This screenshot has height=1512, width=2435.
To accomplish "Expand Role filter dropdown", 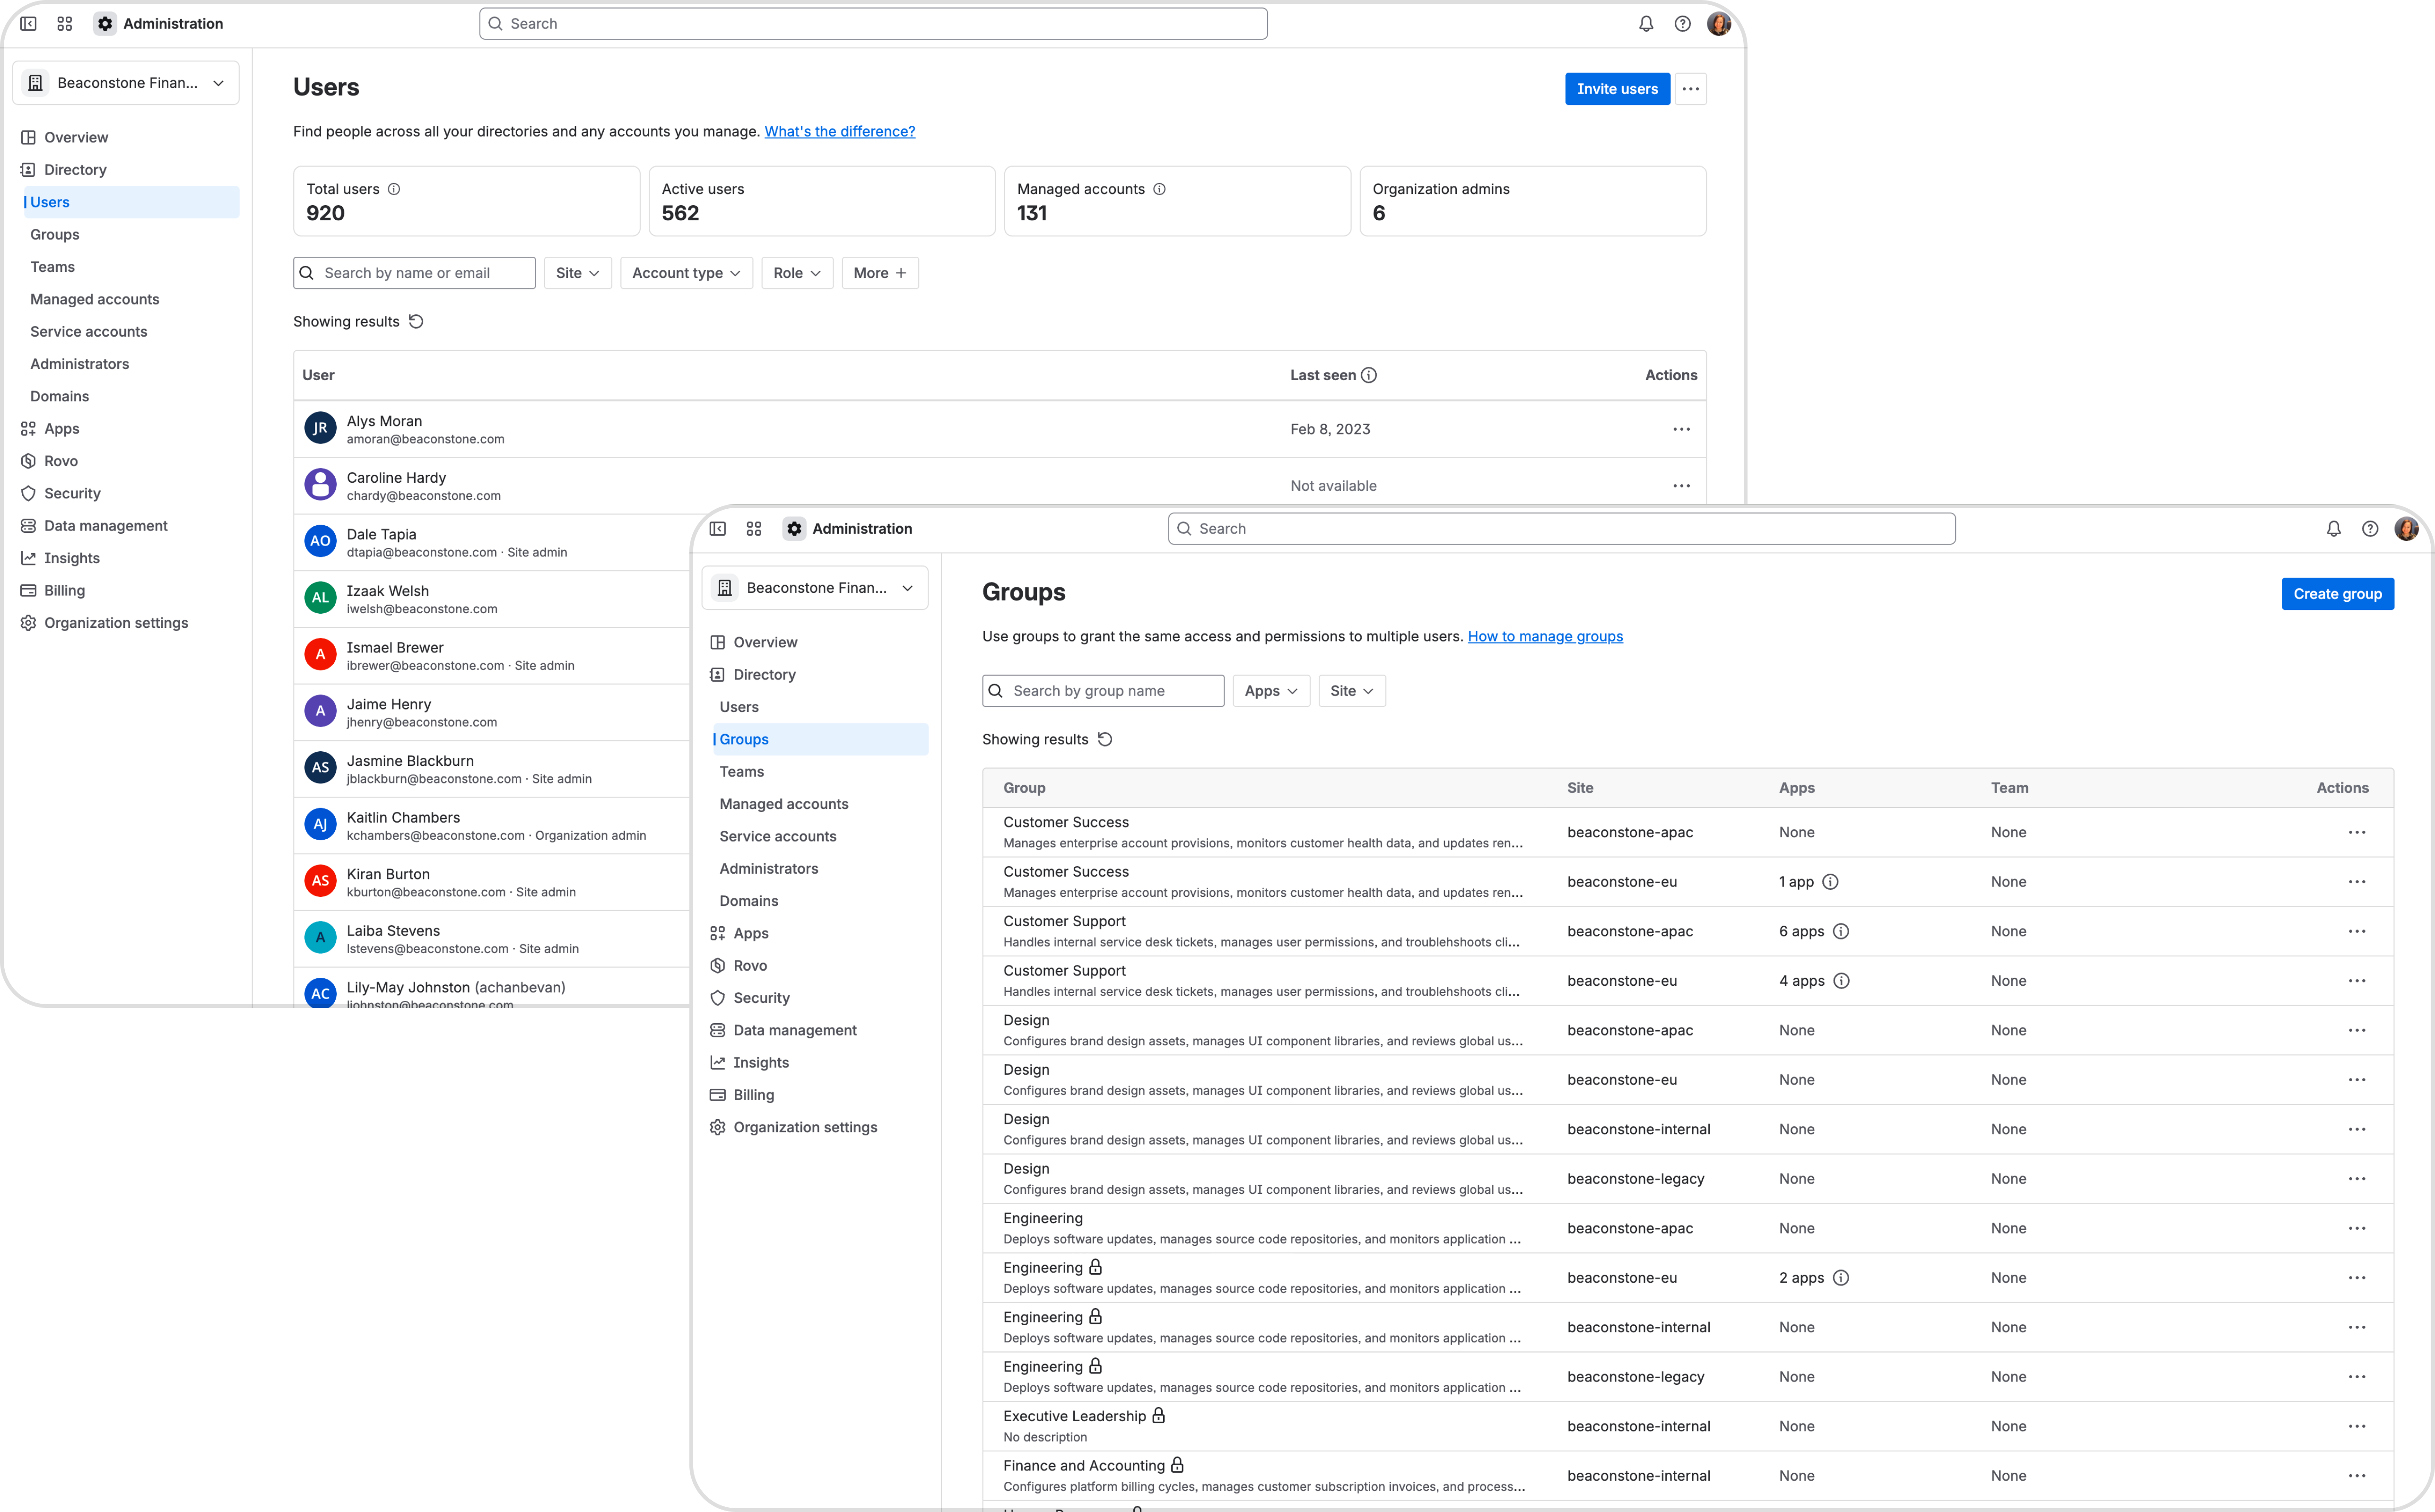I will [x=797, y=273].
